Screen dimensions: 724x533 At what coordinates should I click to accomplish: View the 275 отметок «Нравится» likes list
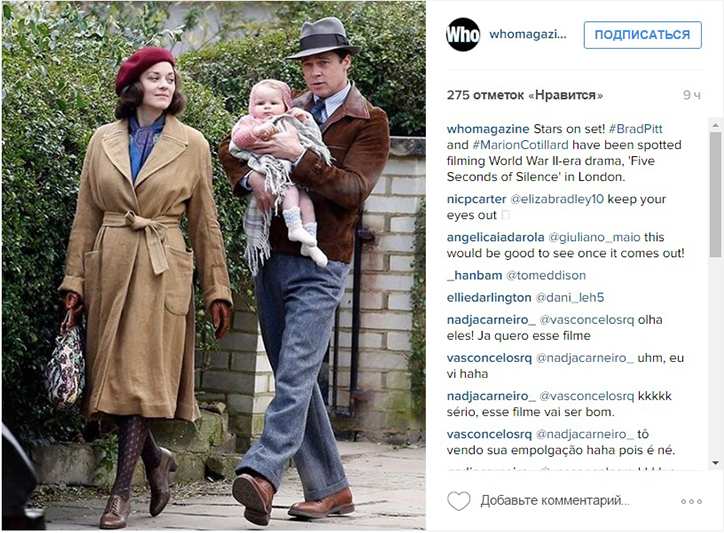(525, 95)
